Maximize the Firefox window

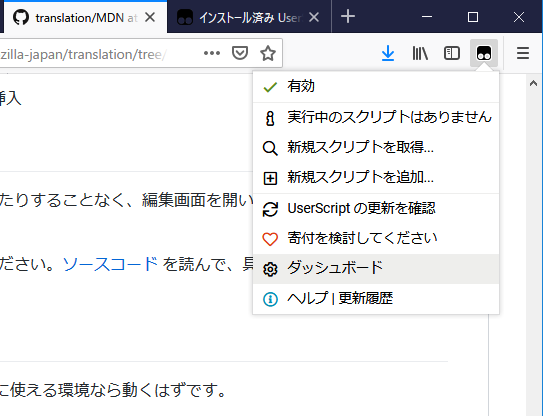[x=473, y=17]
